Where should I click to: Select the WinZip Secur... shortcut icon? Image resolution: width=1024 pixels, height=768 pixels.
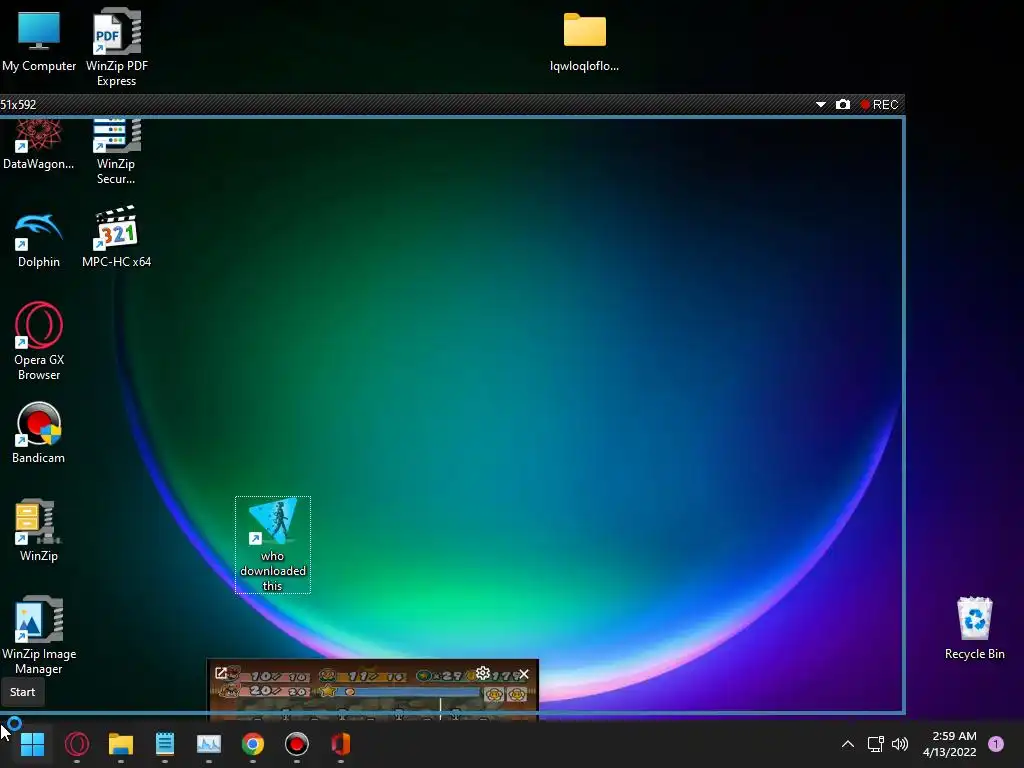click(x=116, y=152)
